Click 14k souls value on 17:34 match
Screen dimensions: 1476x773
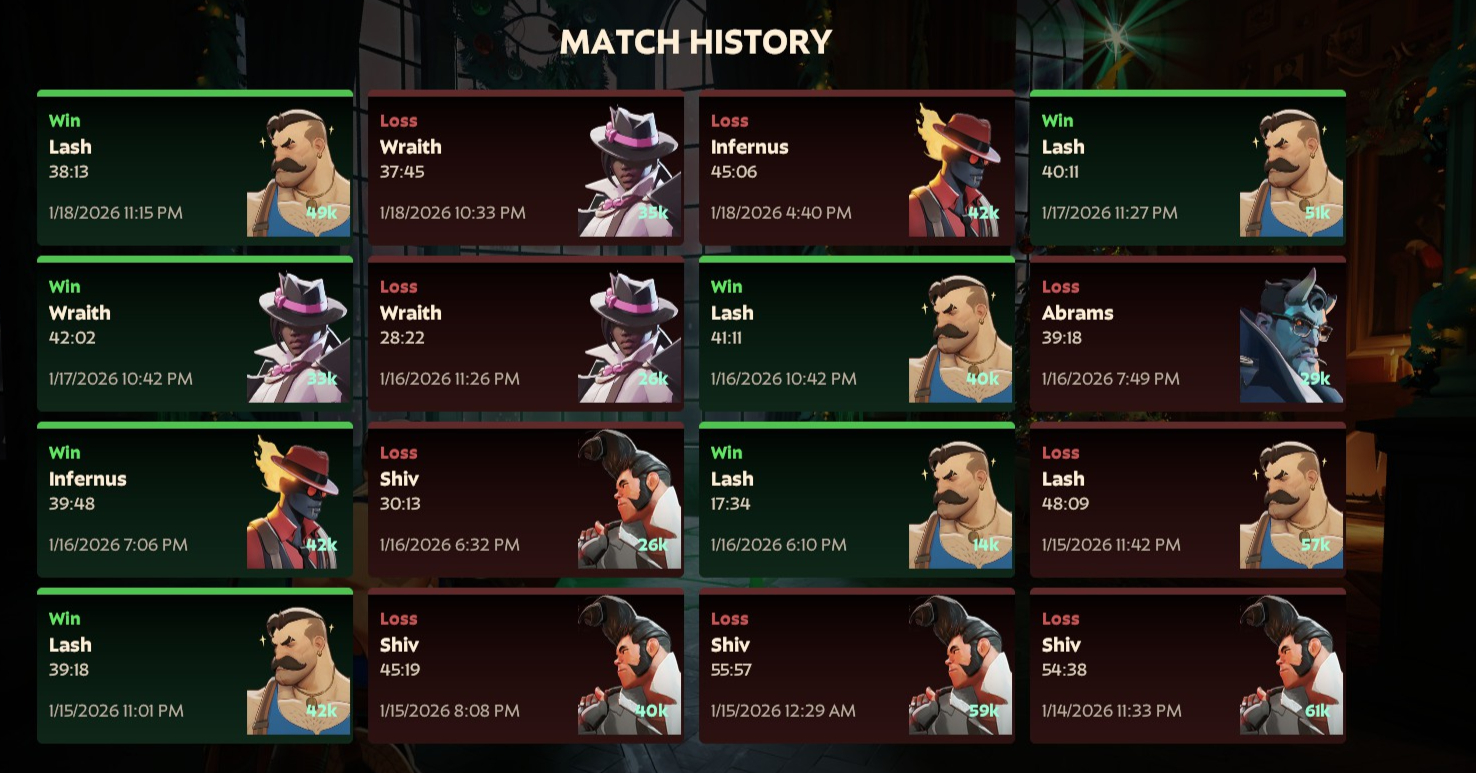click(985, 545)
